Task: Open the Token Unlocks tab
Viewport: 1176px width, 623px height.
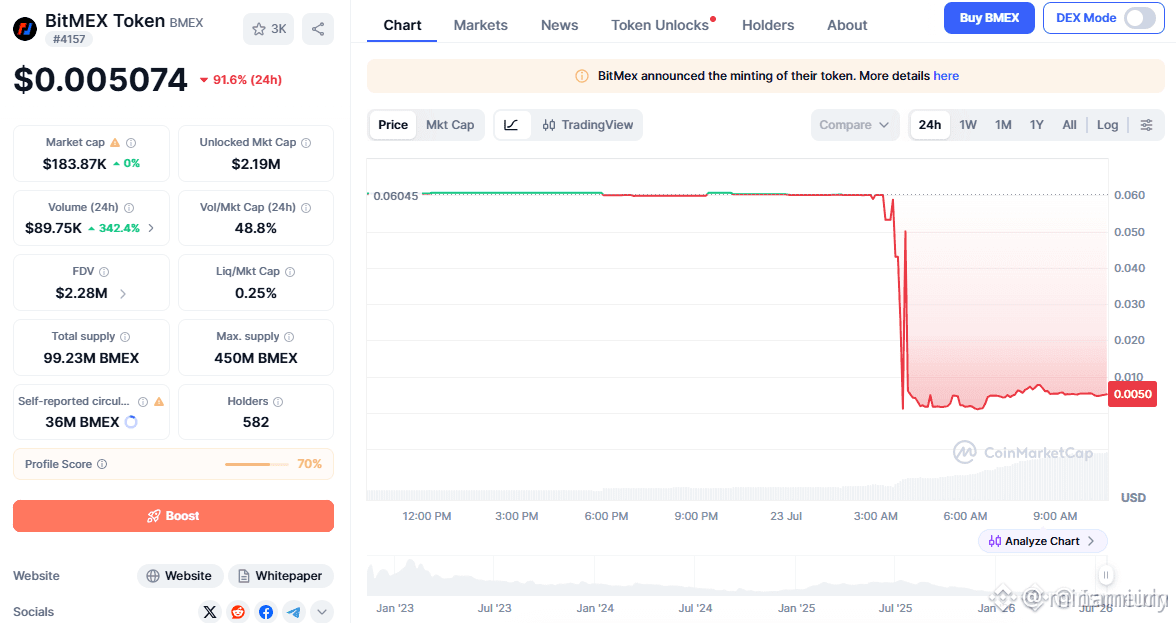Action: pos(660,25)
